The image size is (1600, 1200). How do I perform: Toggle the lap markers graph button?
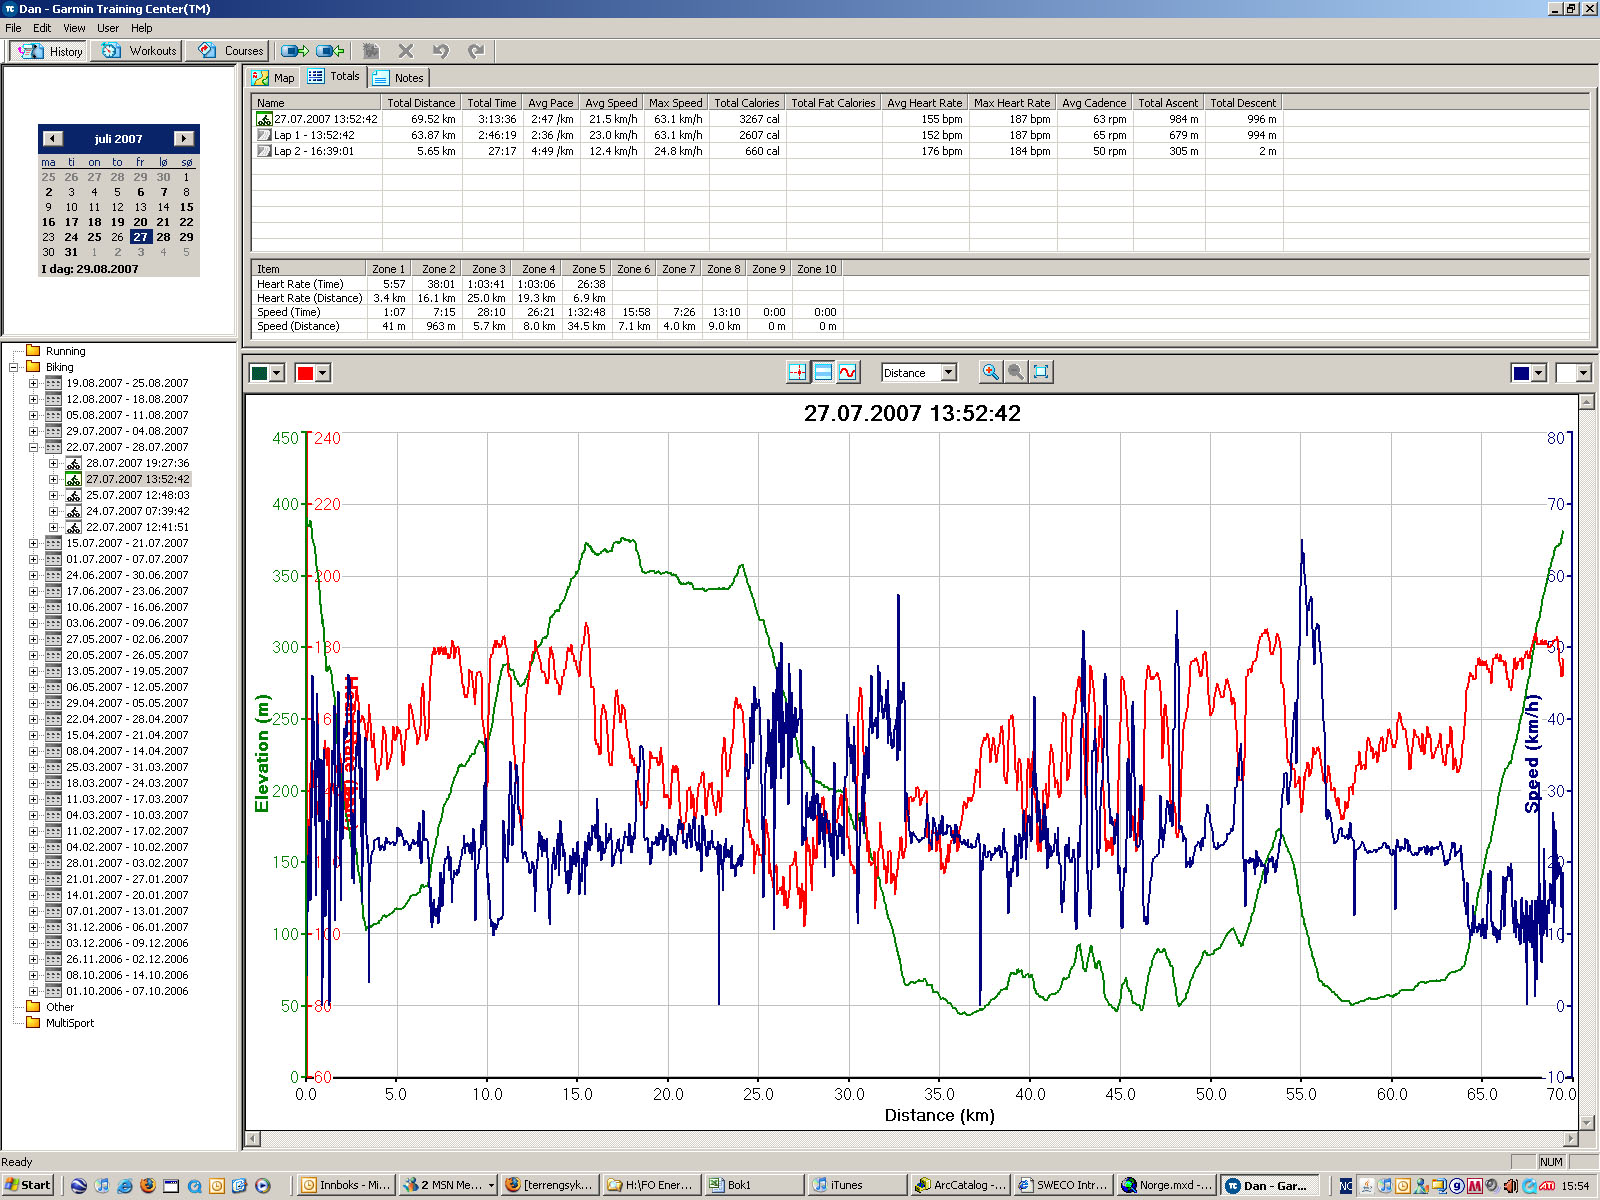pos(797,372)
